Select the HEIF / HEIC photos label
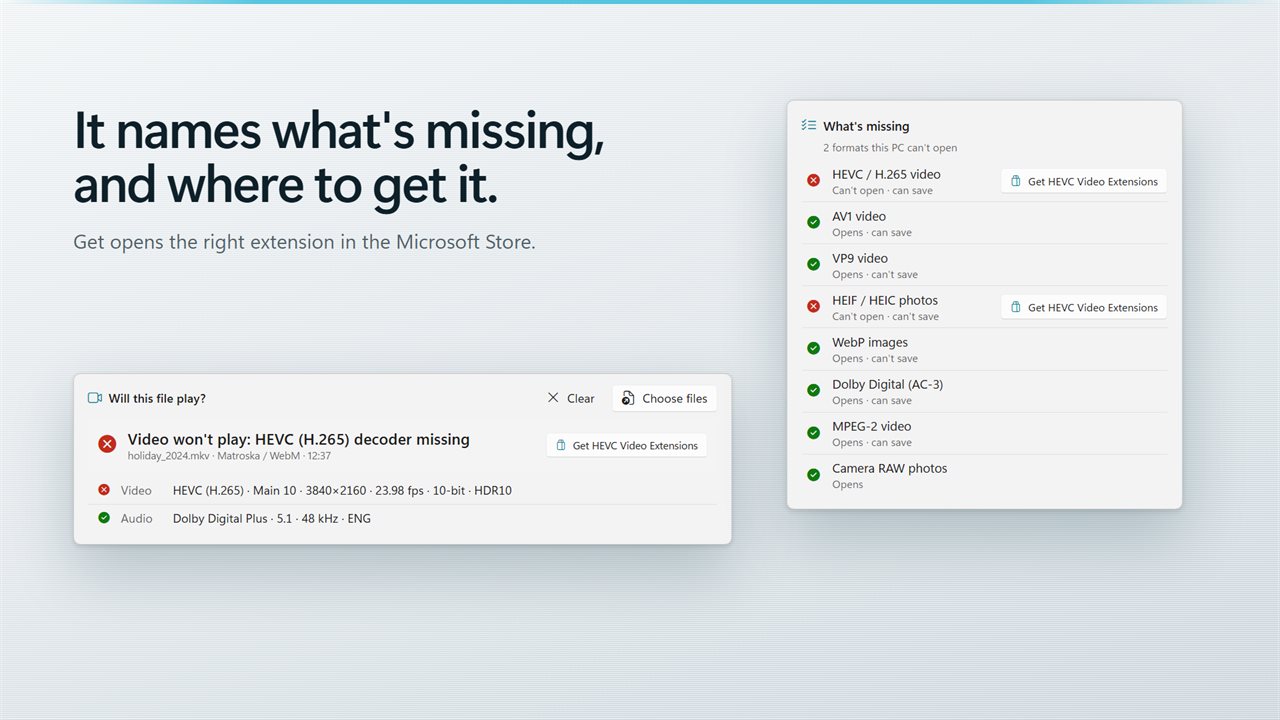The width and height of the screenshot is (1280, 720). [x=885, y=300]
